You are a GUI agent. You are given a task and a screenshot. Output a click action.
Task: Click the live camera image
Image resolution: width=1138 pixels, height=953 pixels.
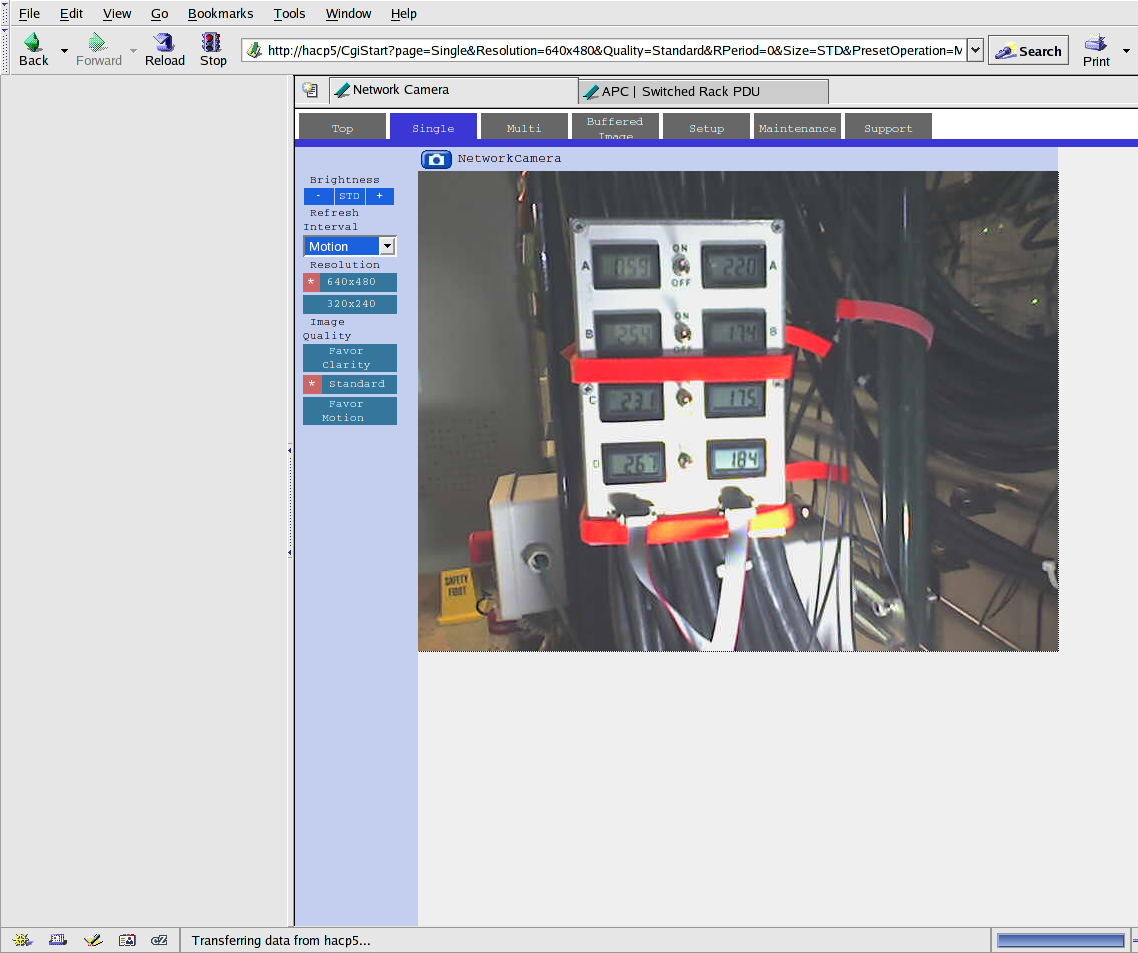(x=738, y=411)
